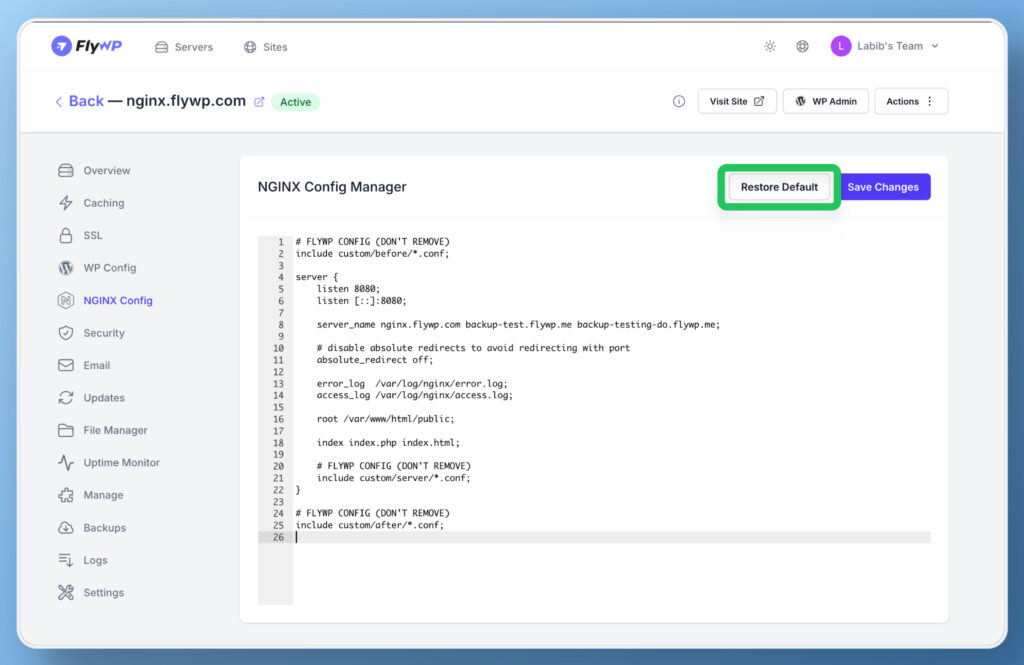Click the File Manager folder icon
Image resolution: width=1024 pixels, height=665 pixels.
[65, 430]
